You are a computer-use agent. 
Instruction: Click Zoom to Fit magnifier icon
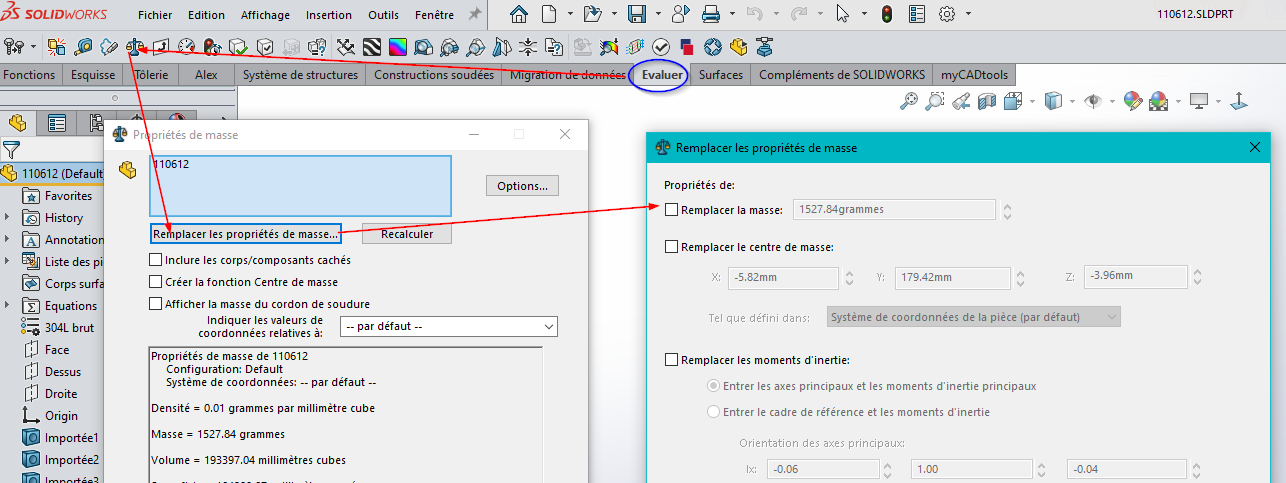pos(909,100)
